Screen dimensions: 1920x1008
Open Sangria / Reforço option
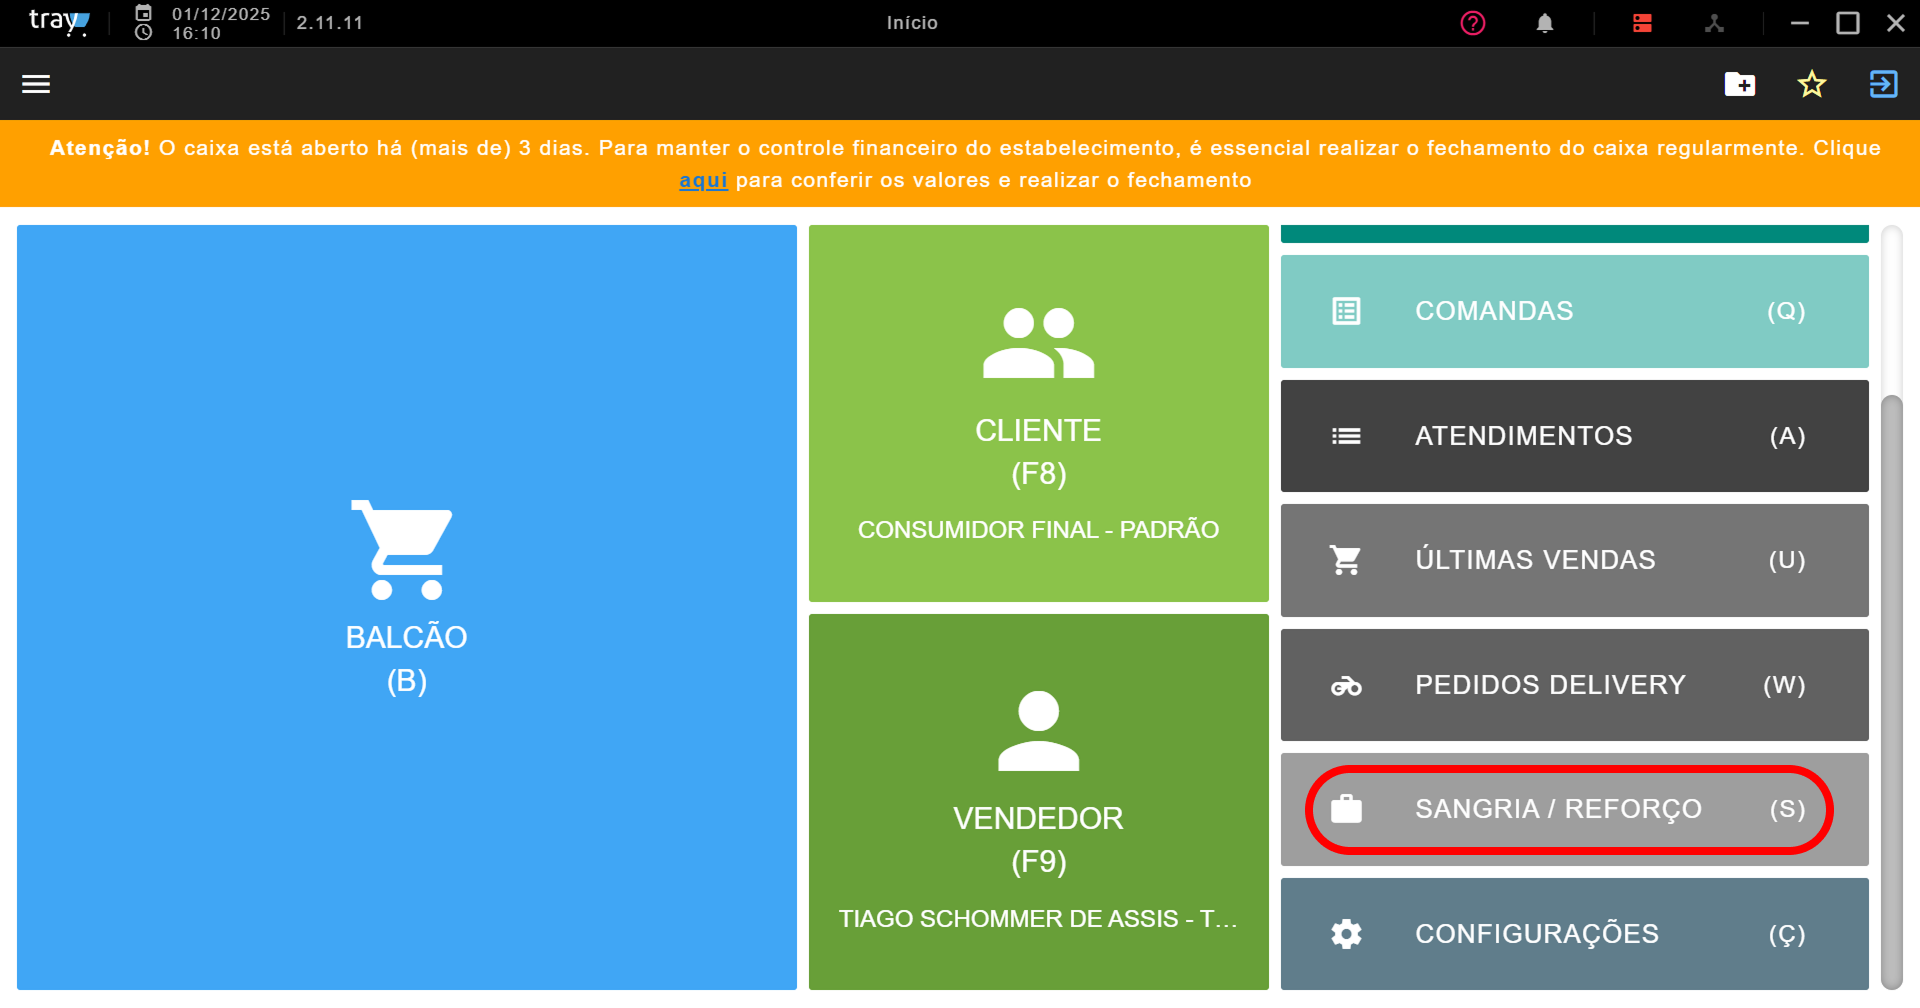(1575, 809)
